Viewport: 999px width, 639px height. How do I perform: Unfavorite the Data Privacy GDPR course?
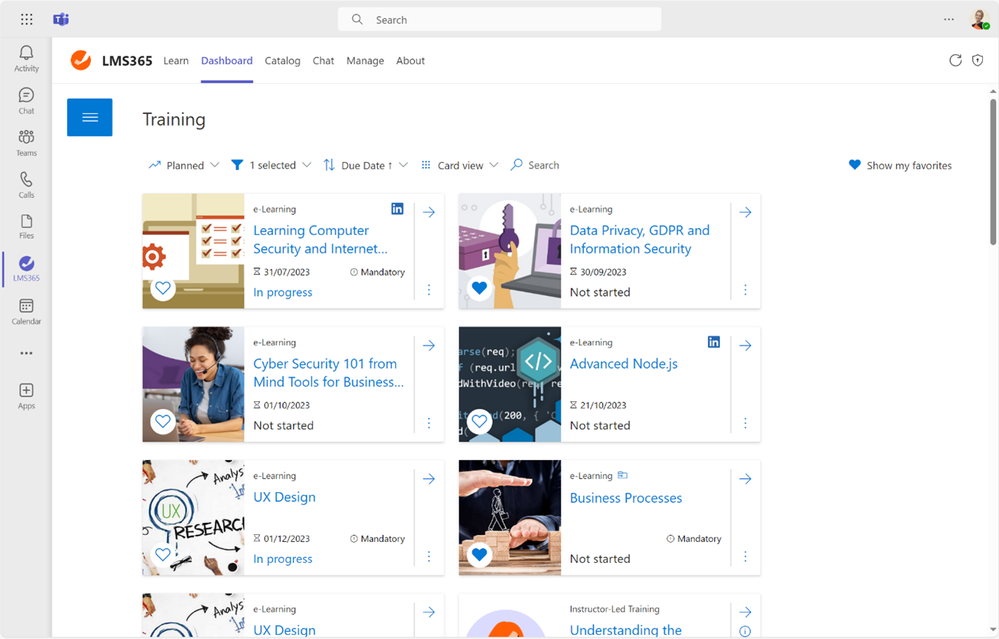pos(479,288)
